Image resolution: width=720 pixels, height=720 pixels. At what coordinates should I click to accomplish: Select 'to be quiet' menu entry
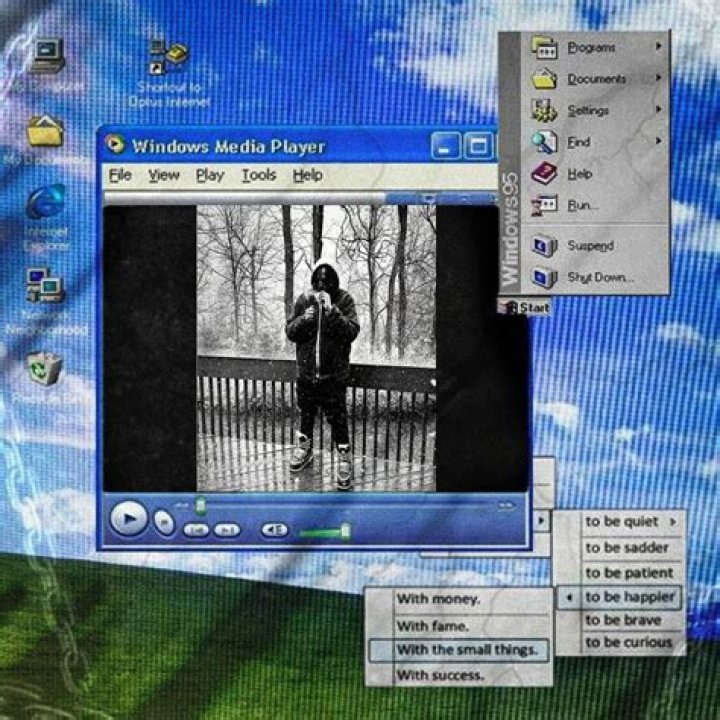coord(622,522)
